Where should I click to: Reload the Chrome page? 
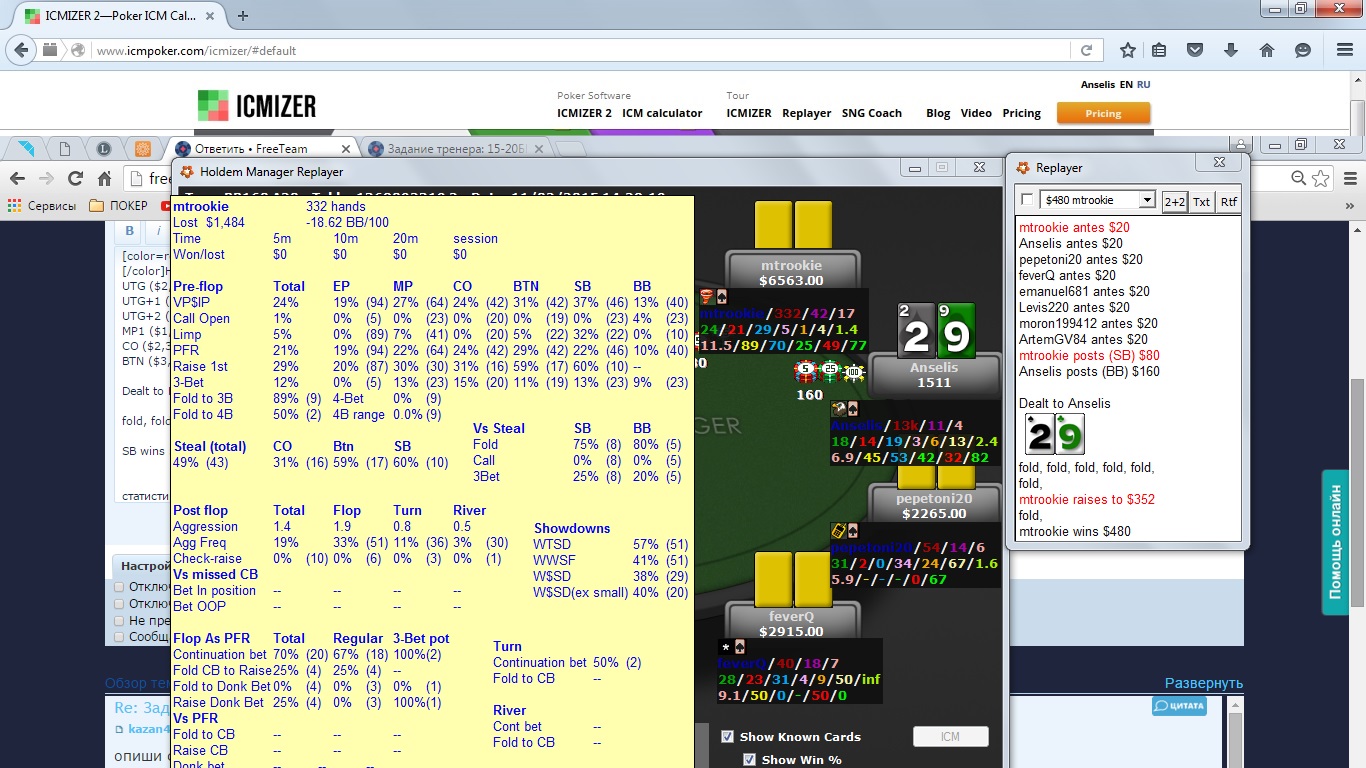pyautogui.click(x=75, y=178)
